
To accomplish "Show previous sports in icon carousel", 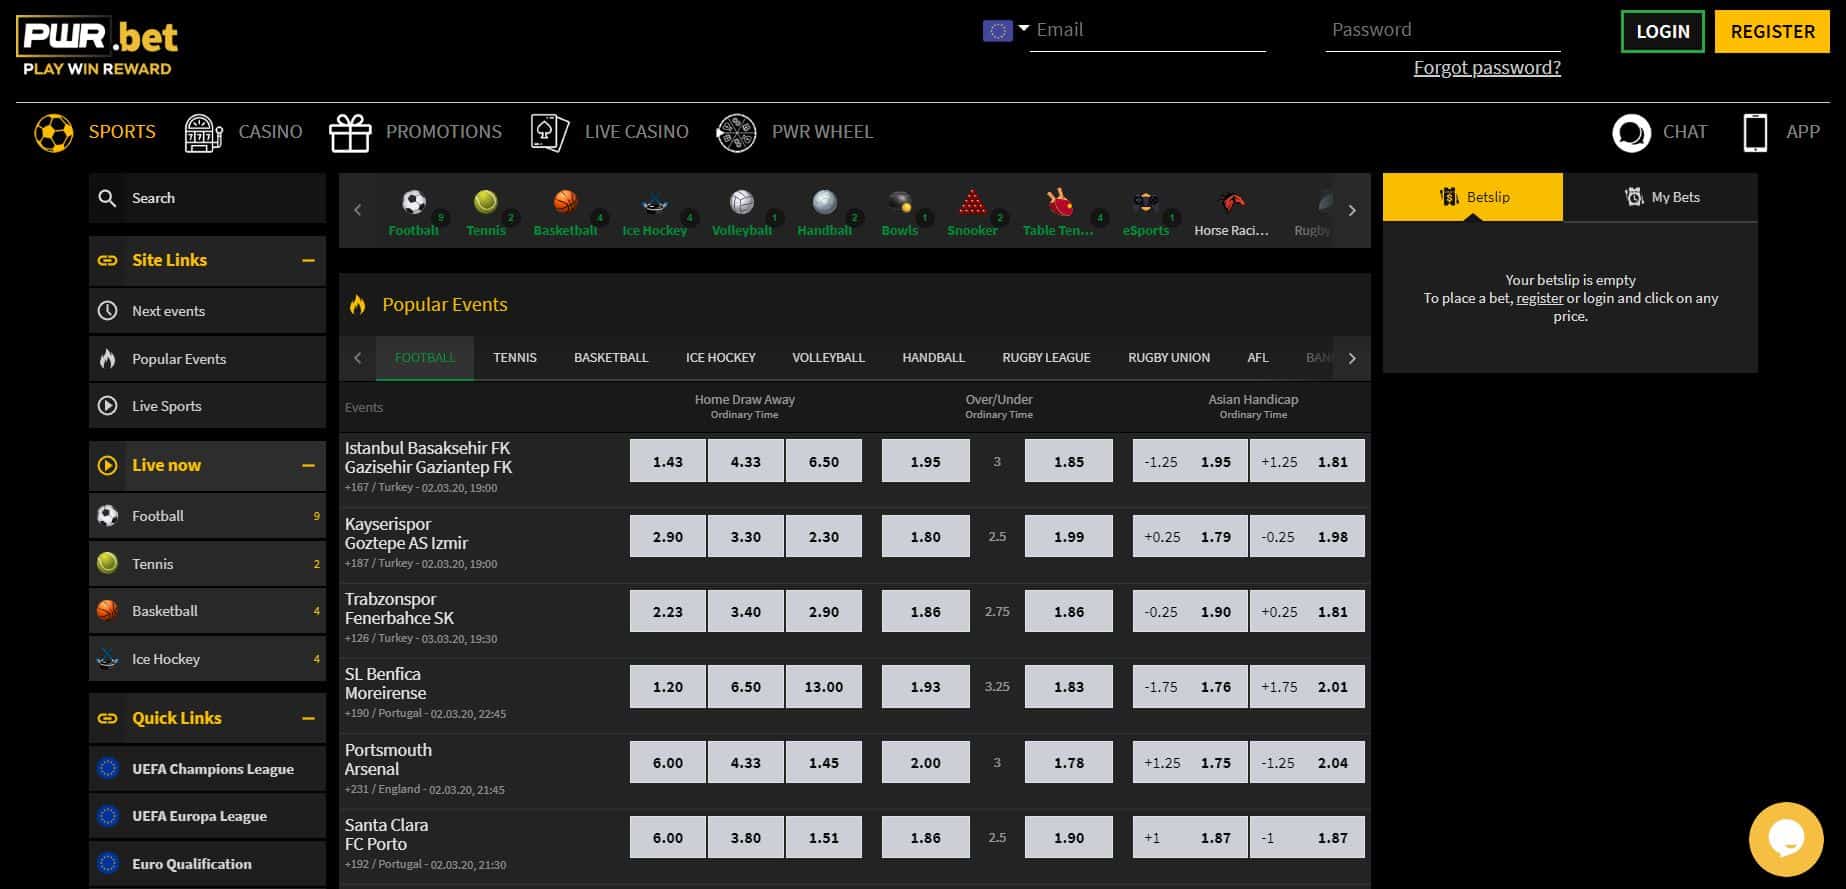I will tap(358, 210).
